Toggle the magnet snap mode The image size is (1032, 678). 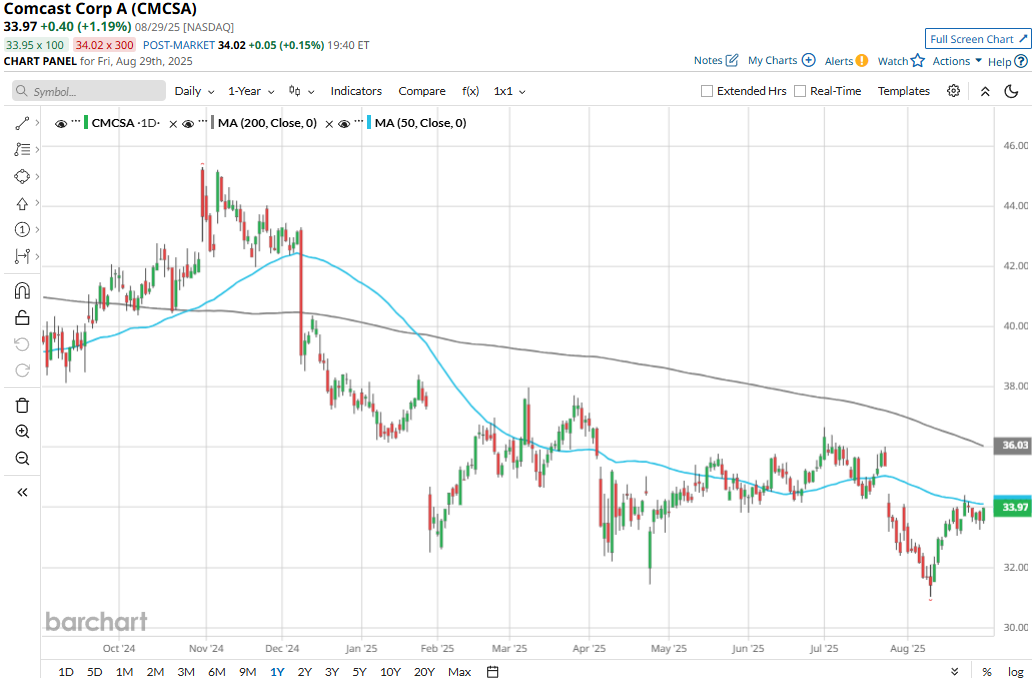(x=22, y=291)
